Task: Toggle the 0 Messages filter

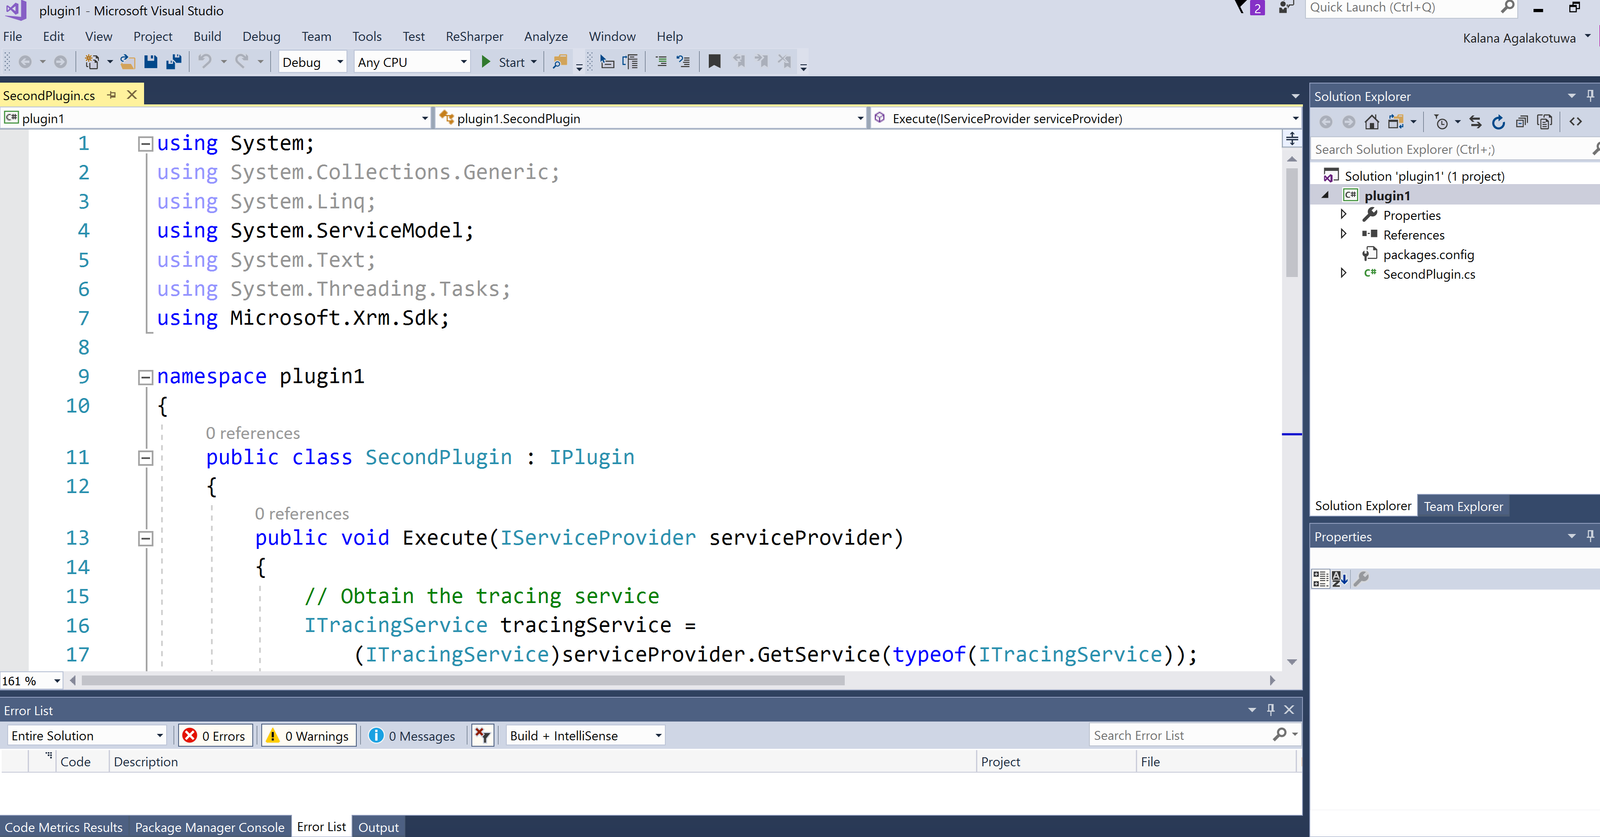Action: 412,736
